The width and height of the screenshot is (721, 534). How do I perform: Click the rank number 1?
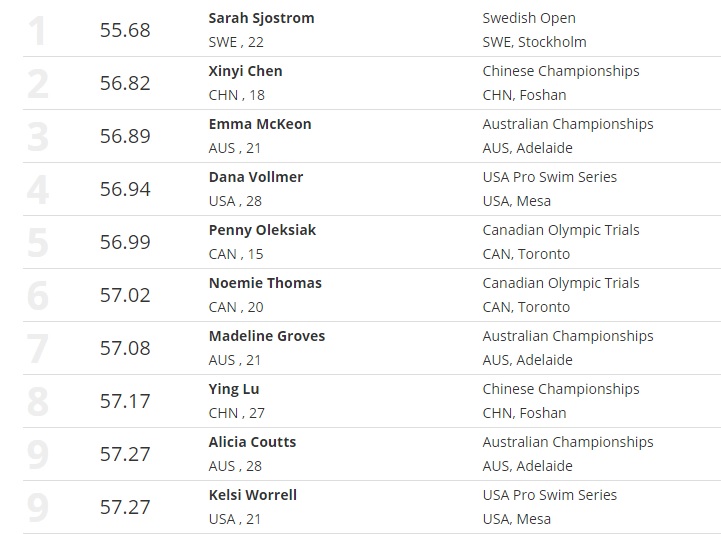37,31
